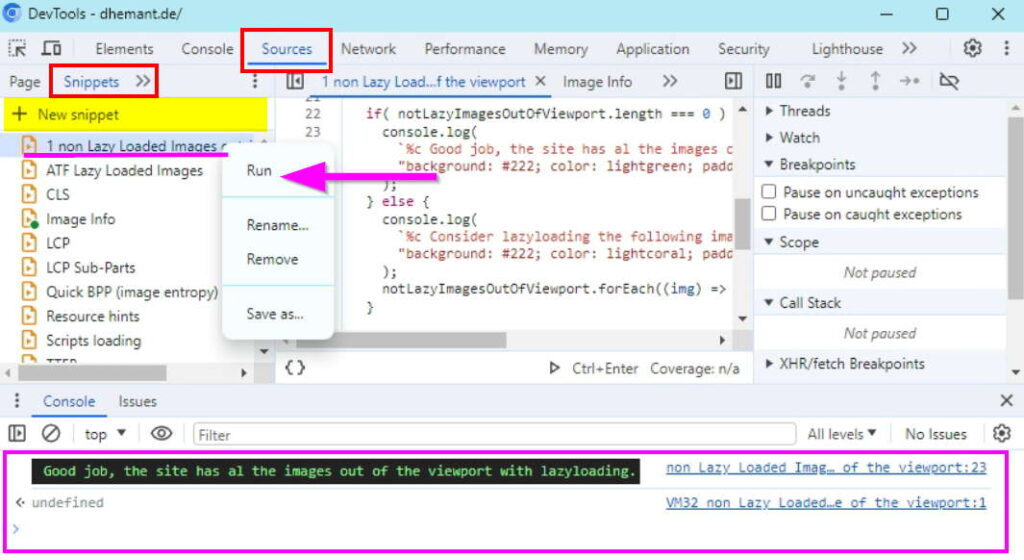This screenshot has height=560, width=1024.
Task: Show more navigator tabs next to Snippets
Action: click(x=143, y=81)
